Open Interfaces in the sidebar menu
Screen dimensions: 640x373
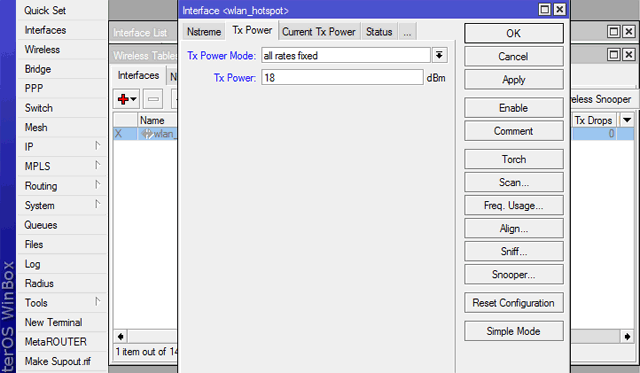pos(62,30)
